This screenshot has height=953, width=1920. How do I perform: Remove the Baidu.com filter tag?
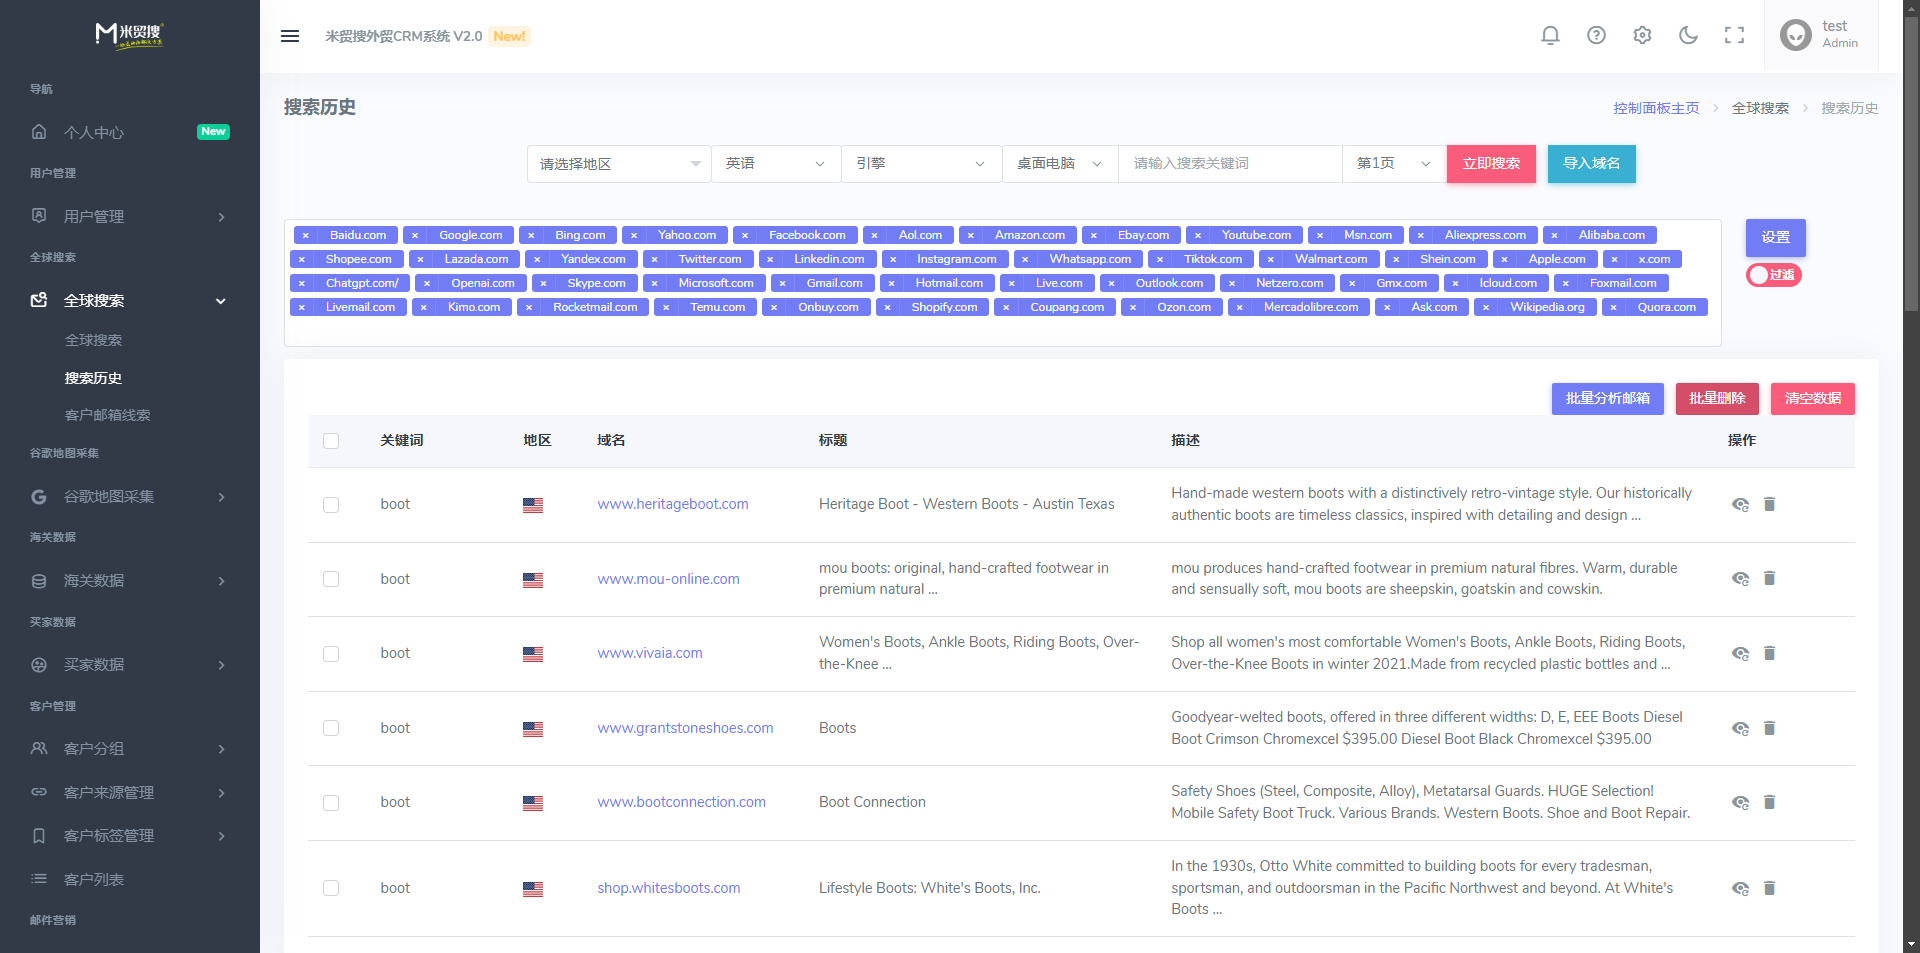(x=306, y=235)
